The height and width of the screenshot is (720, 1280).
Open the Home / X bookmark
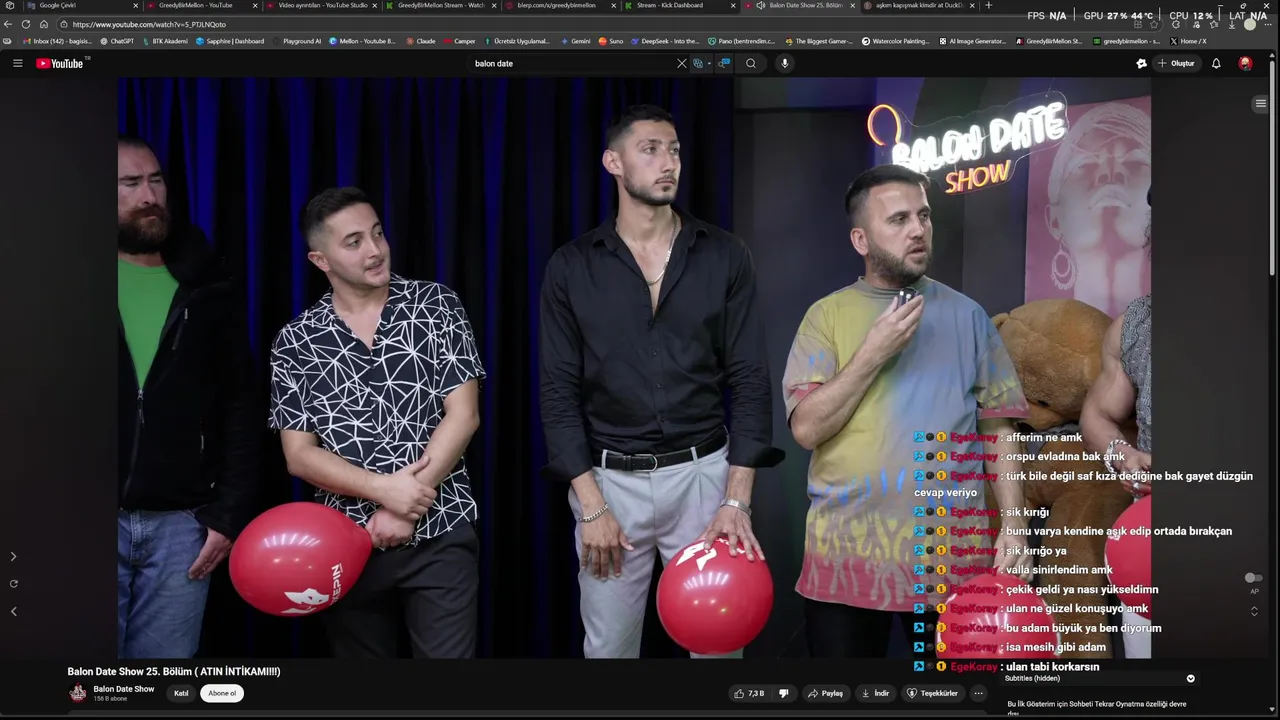pyautogui.click(x=1187, y=41)
